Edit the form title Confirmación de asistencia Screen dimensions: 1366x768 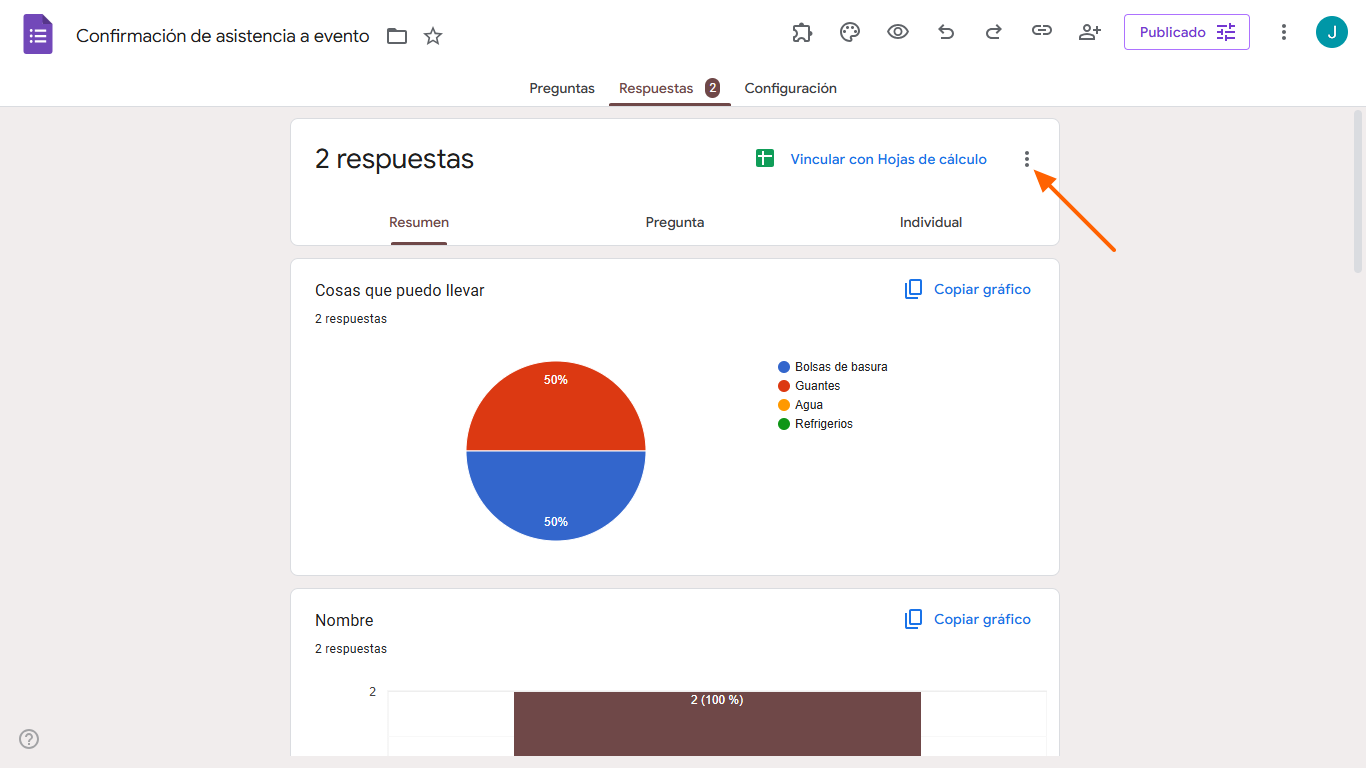222,33
